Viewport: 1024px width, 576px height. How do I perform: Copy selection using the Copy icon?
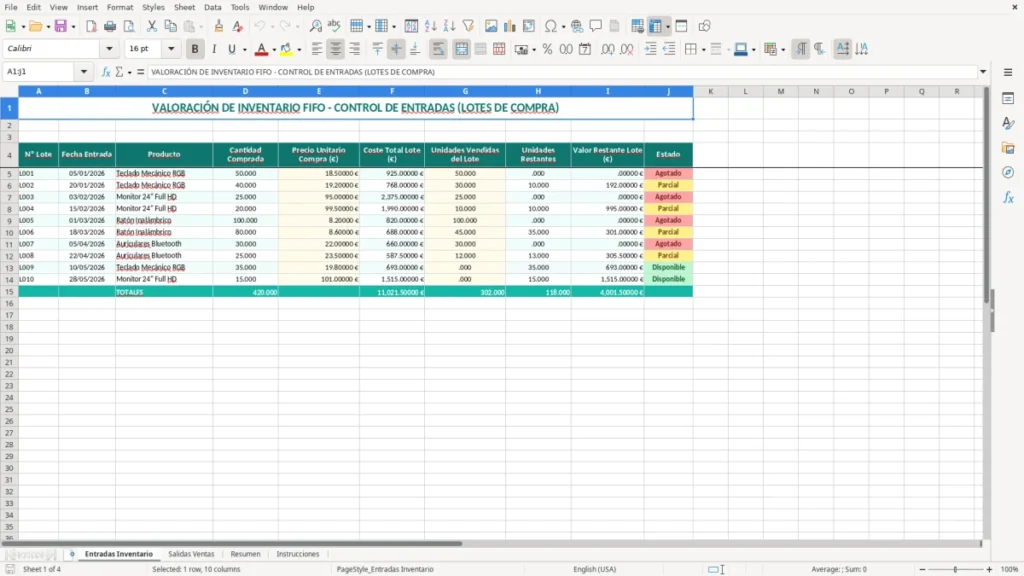coord(170,26)
